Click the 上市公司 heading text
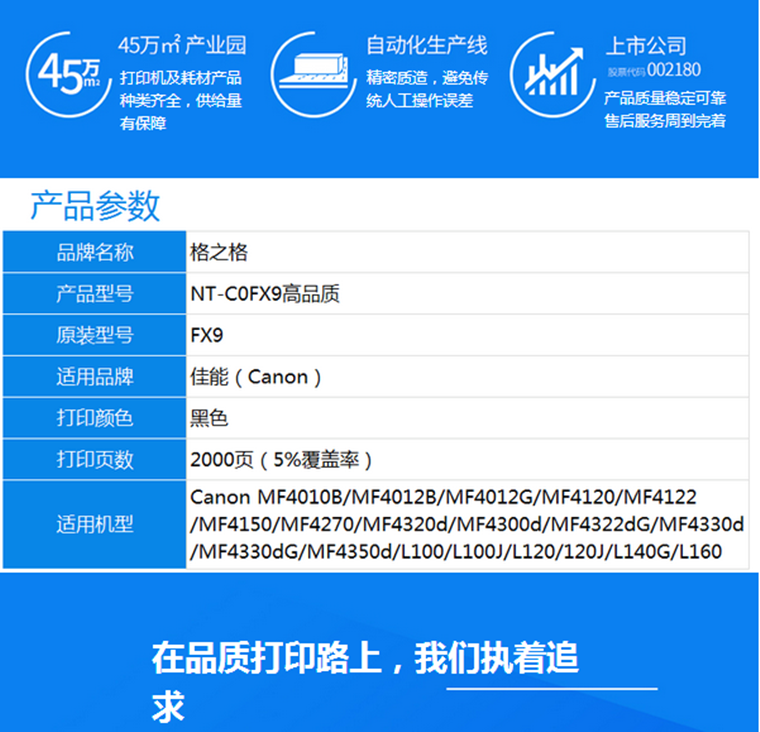 point(646,46)
